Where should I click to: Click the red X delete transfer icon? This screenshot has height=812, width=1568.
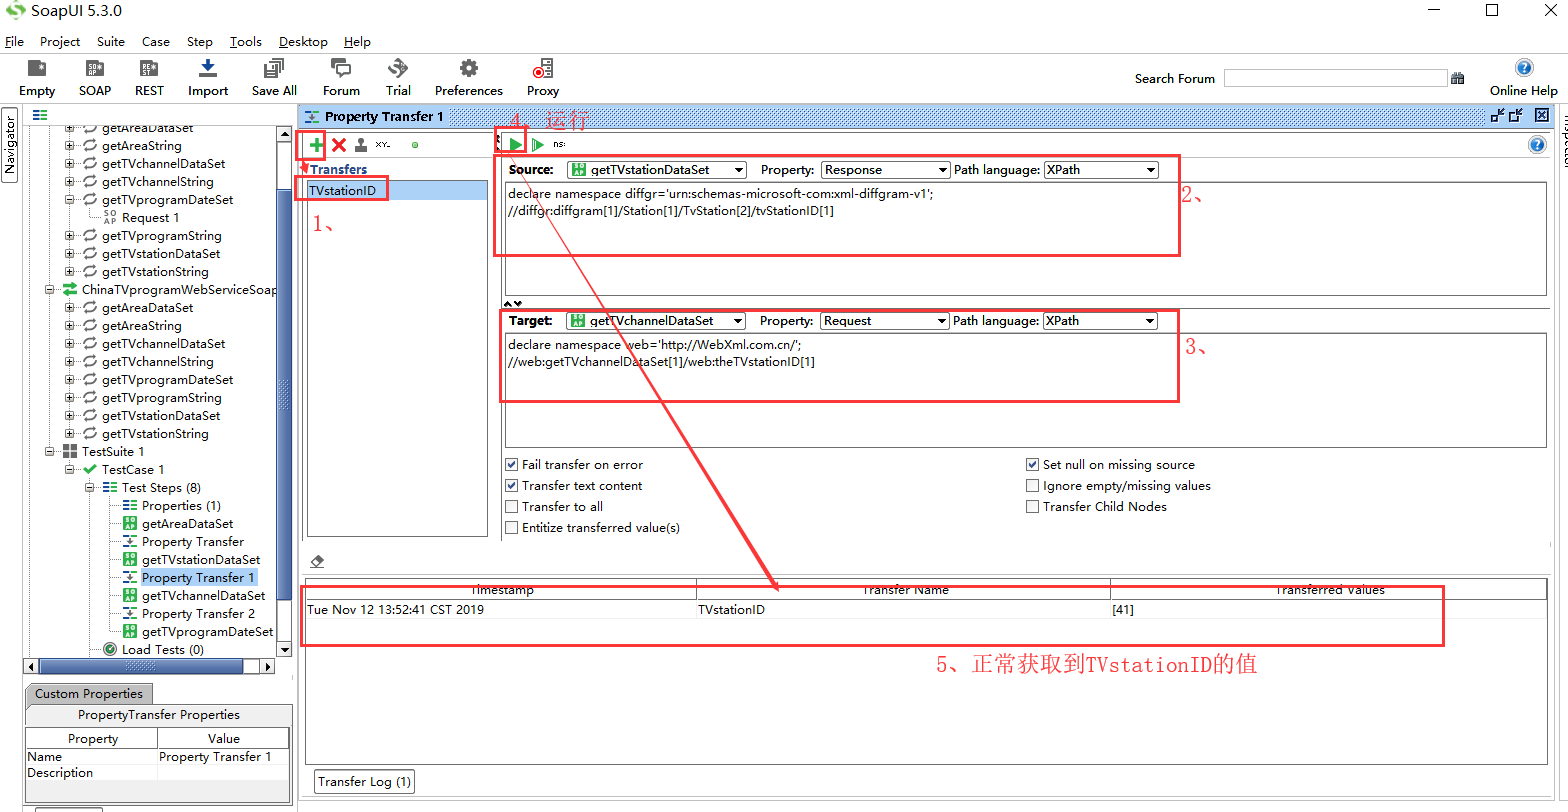point(339,145)
